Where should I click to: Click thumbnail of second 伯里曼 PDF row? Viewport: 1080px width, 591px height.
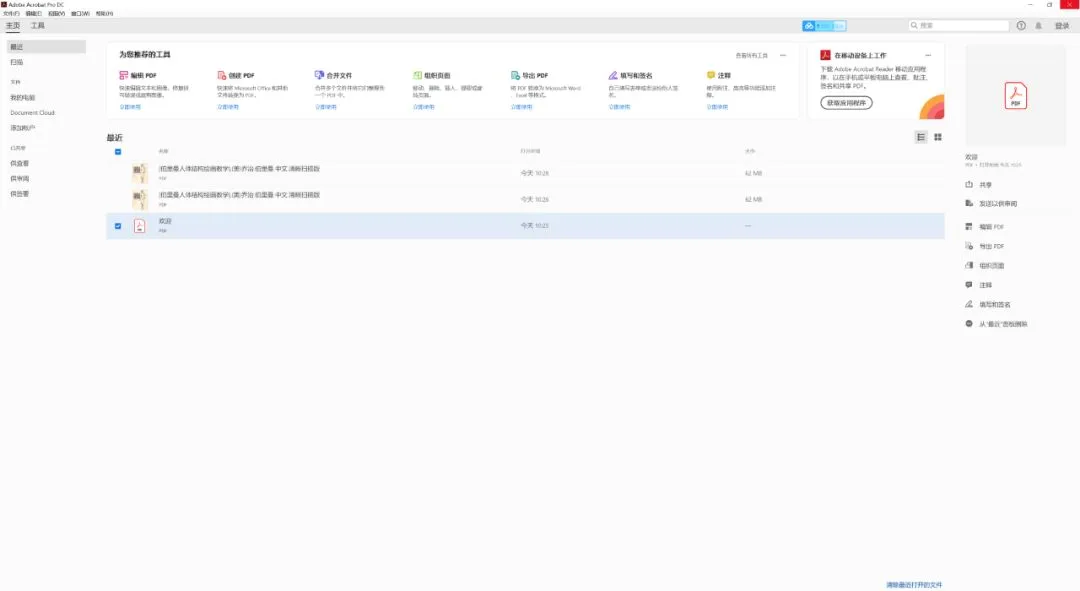pyautogui.click(x=139, y=199)
